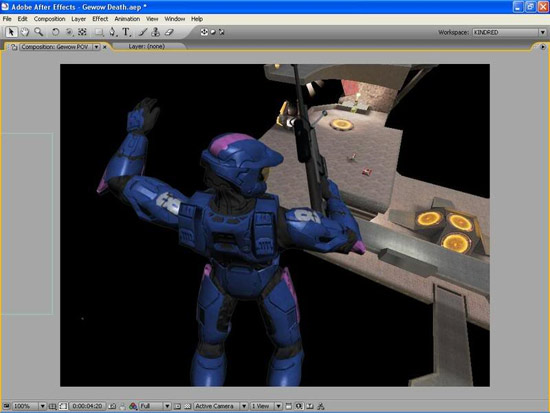Open the Edit menu
This screenshot has height=413, width=550.
pyautogui.click(x=22, y=19)
